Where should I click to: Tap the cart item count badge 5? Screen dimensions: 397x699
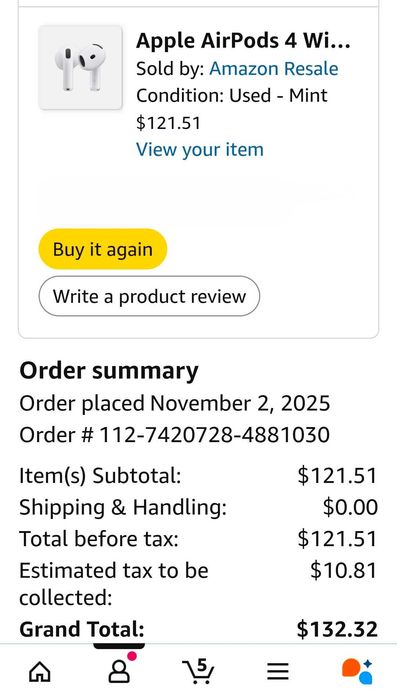tap(202, 666)
